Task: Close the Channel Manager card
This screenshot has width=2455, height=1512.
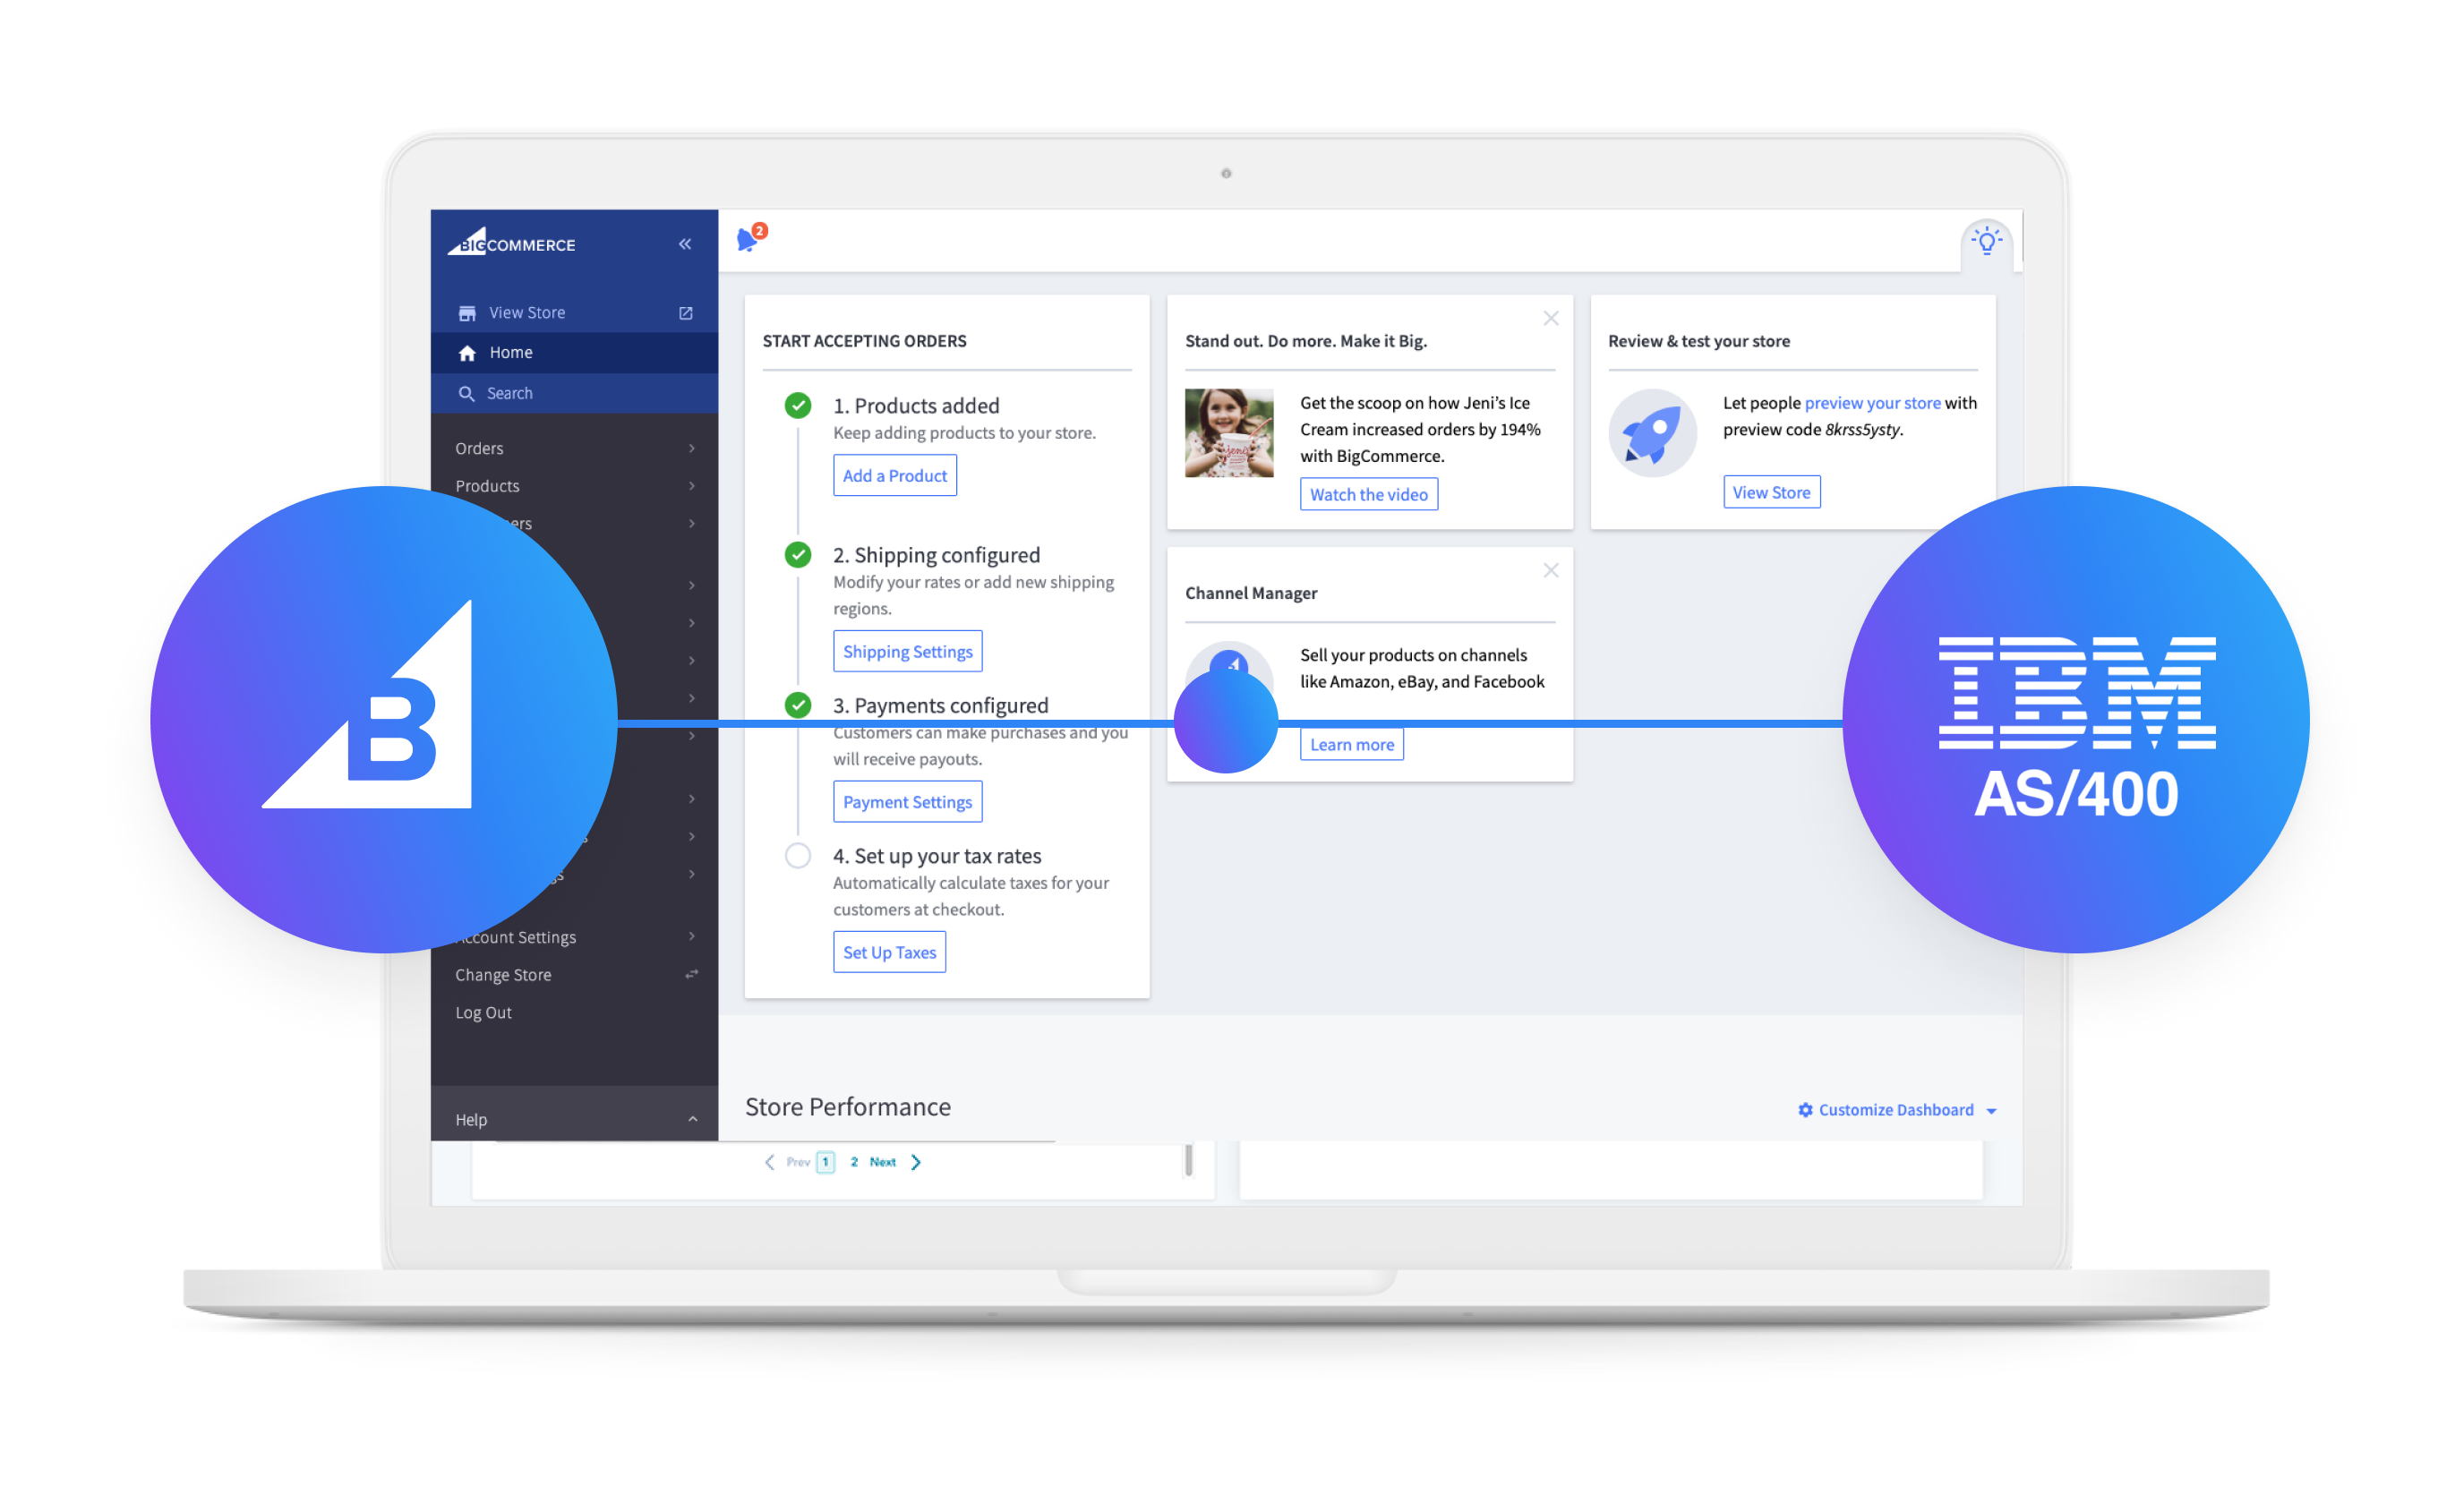Action: [x=1551, y=570]
